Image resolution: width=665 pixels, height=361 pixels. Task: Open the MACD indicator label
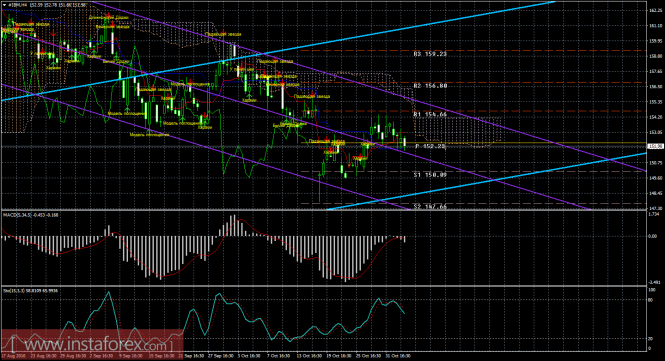tap(31, 215)
